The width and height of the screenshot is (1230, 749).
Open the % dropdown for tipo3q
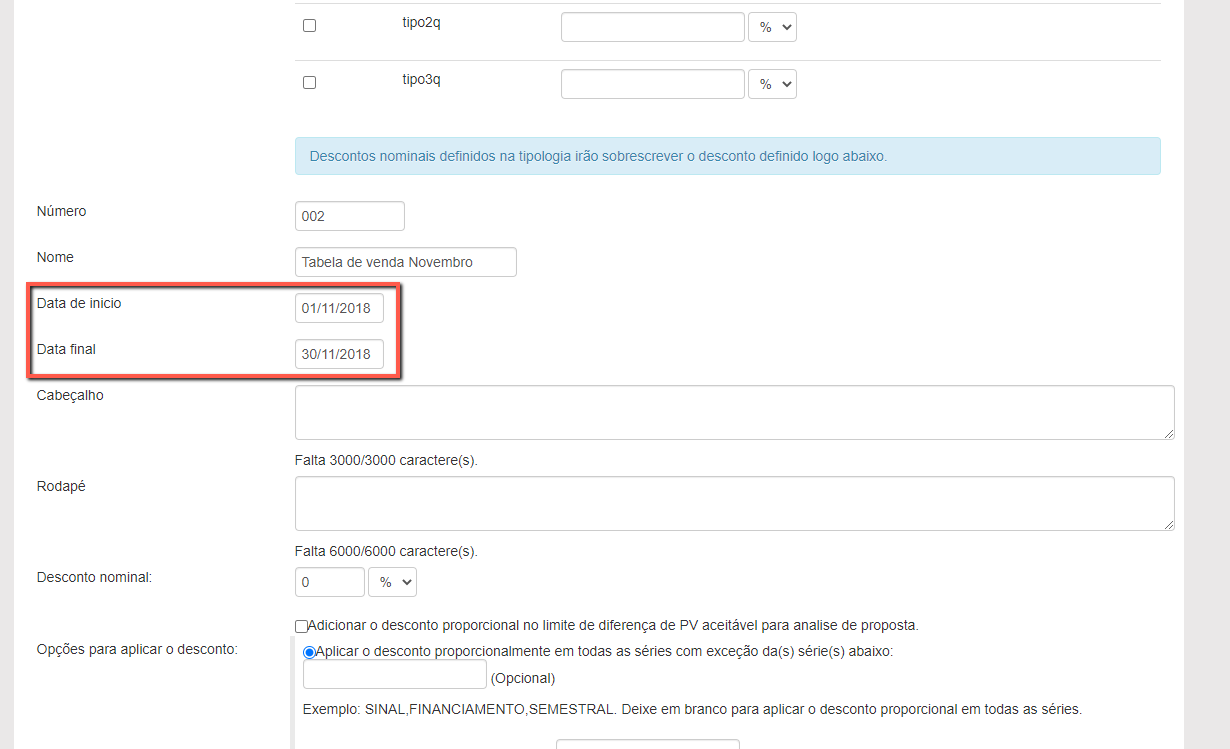[x=772, y=85]
